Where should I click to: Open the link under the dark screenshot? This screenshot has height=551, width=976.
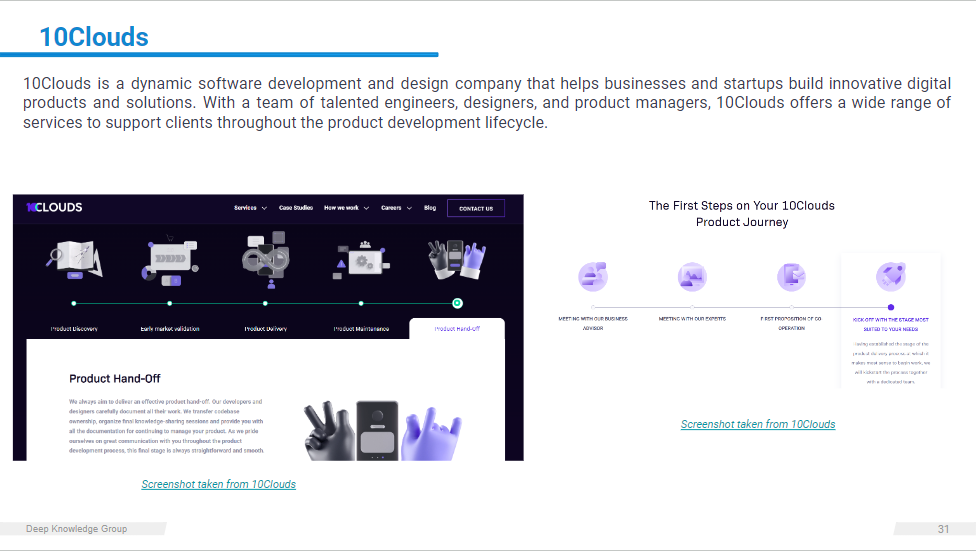(219, 484)
